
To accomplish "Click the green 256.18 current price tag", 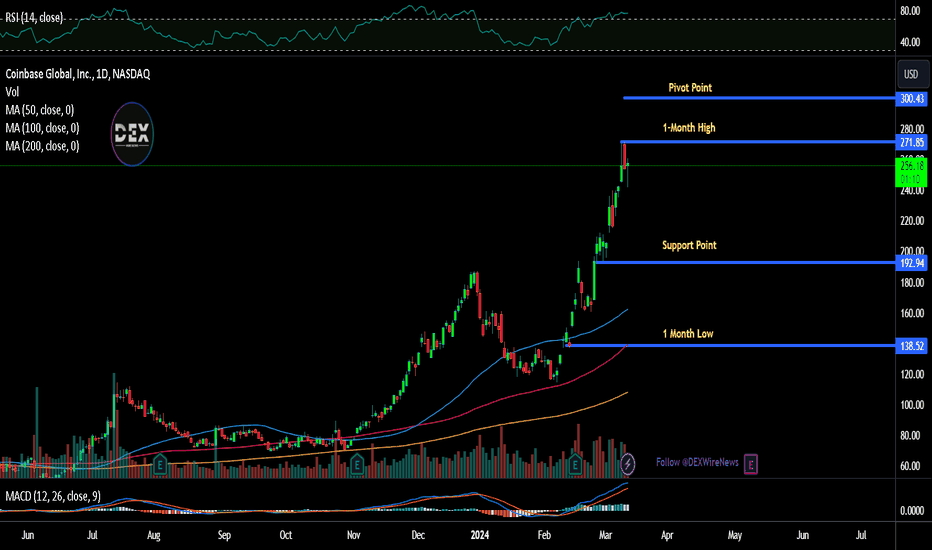I will tap(912, 172).
